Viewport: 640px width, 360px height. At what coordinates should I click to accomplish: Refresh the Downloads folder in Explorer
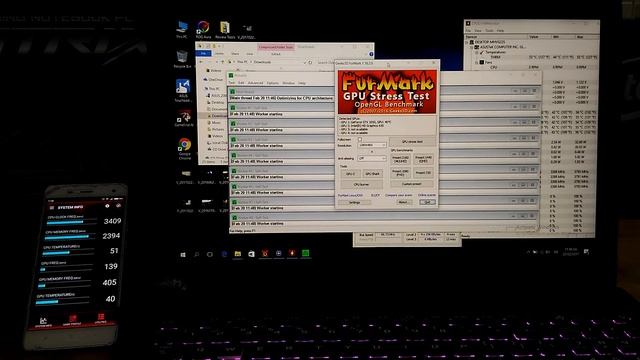(311, 62)
